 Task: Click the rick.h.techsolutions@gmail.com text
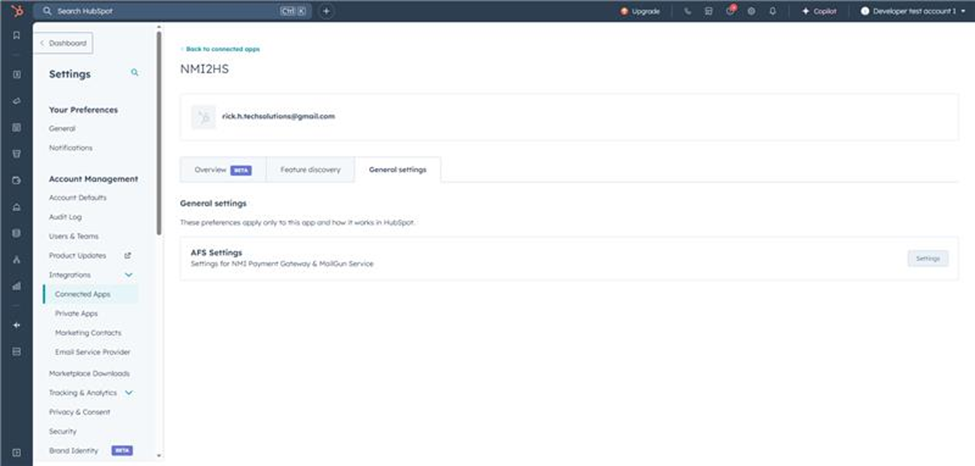coord(279,116)
